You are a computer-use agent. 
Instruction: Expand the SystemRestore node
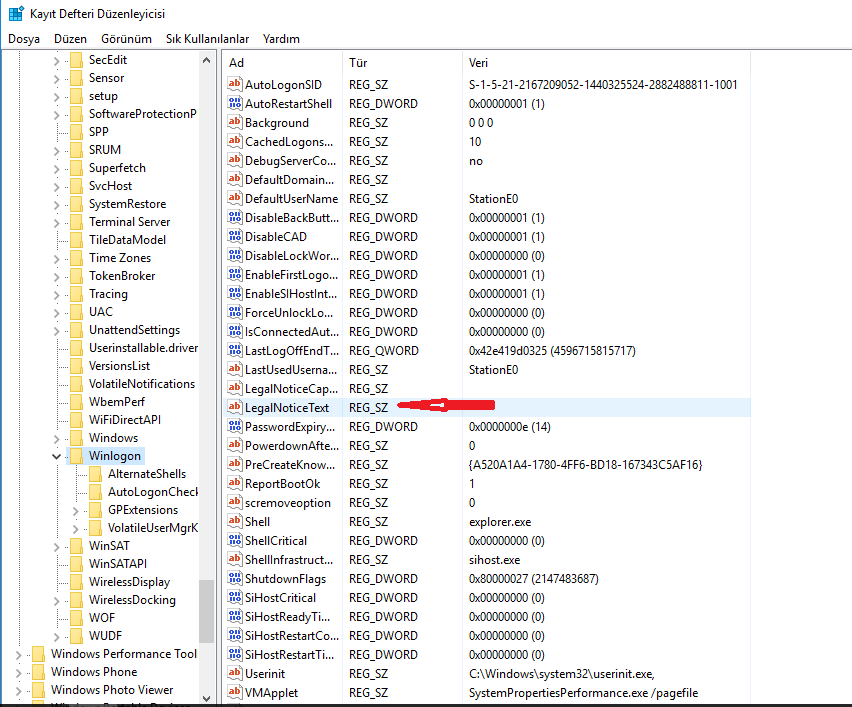tap(57, 205)
